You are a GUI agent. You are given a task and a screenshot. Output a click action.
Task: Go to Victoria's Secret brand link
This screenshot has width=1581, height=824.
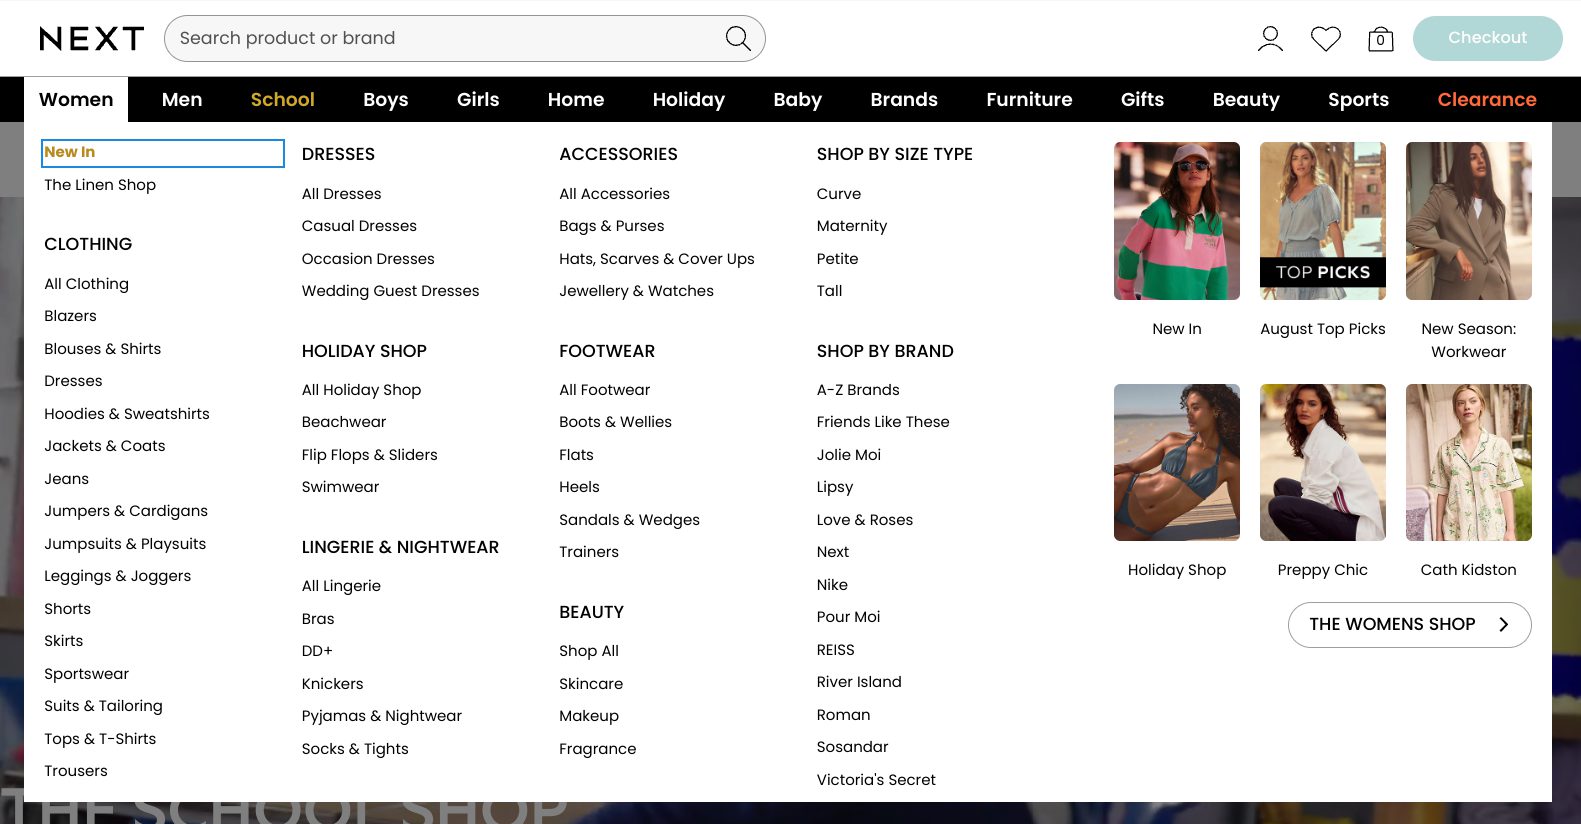click(x=876, y=780)
